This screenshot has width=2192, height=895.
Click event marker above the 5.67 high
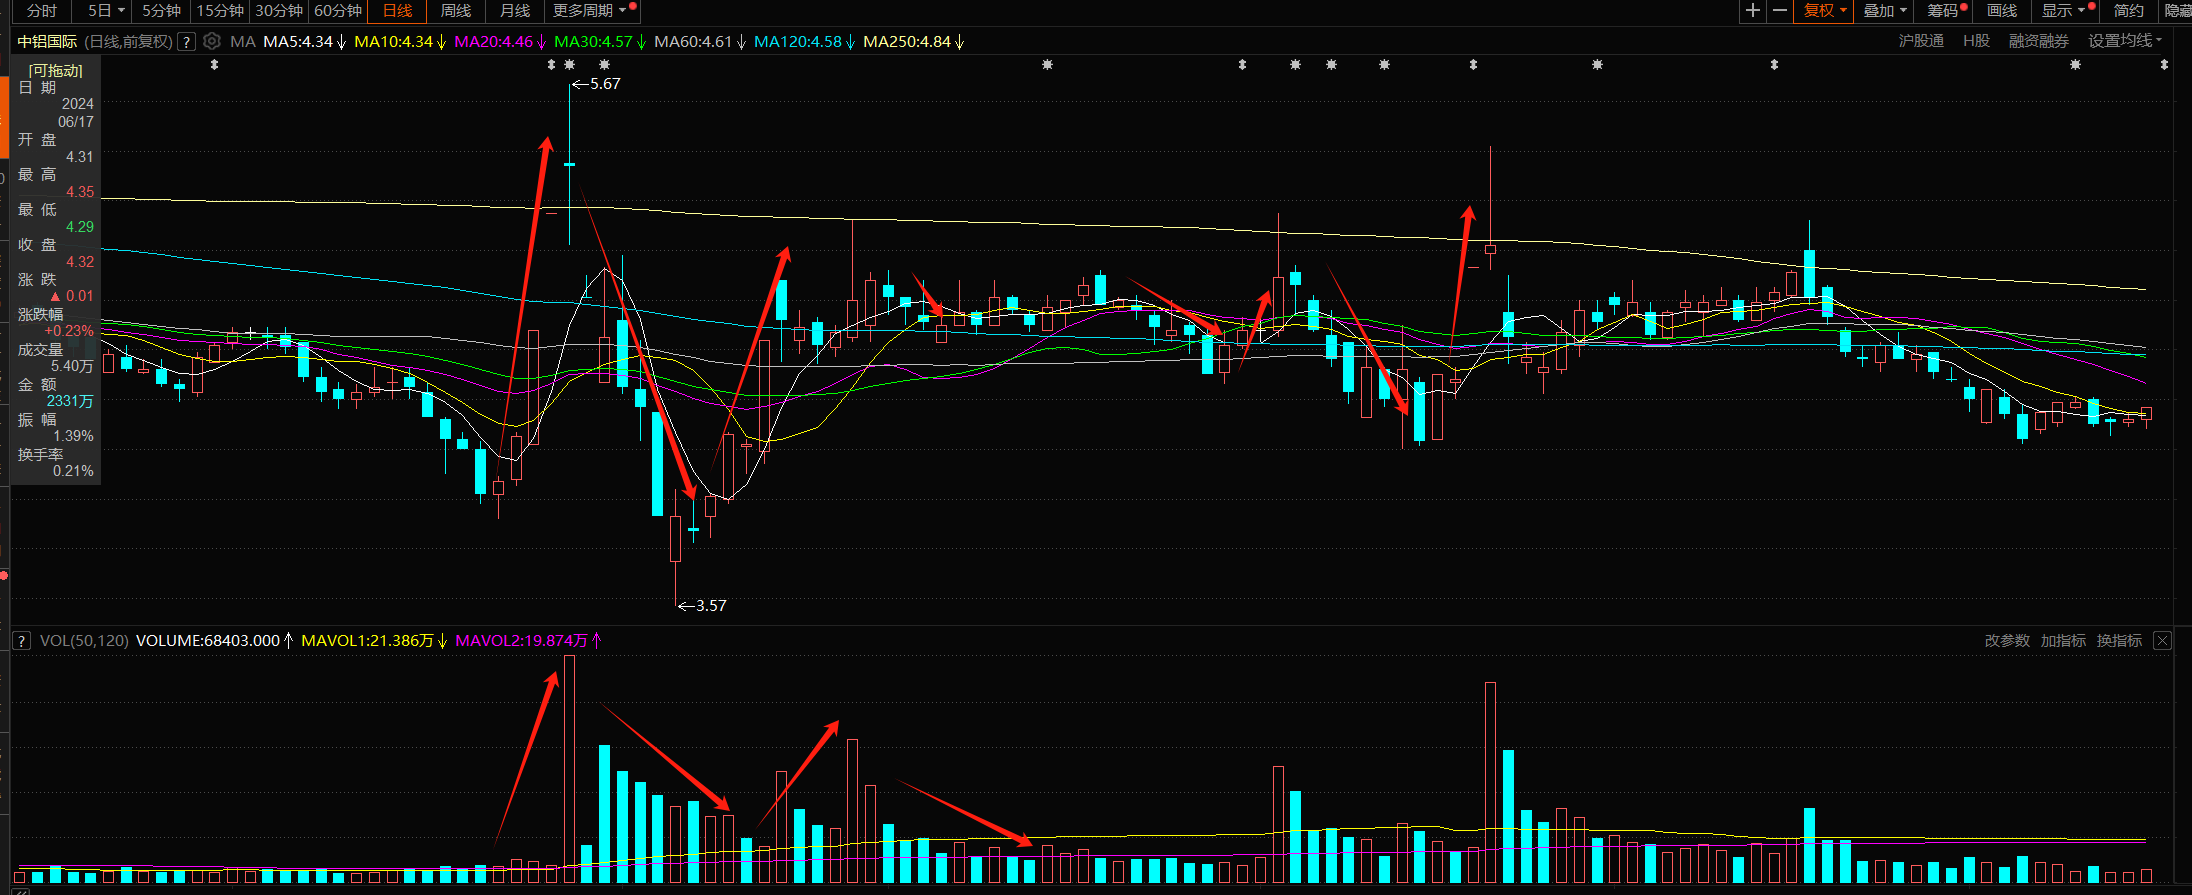coord(569,65)
